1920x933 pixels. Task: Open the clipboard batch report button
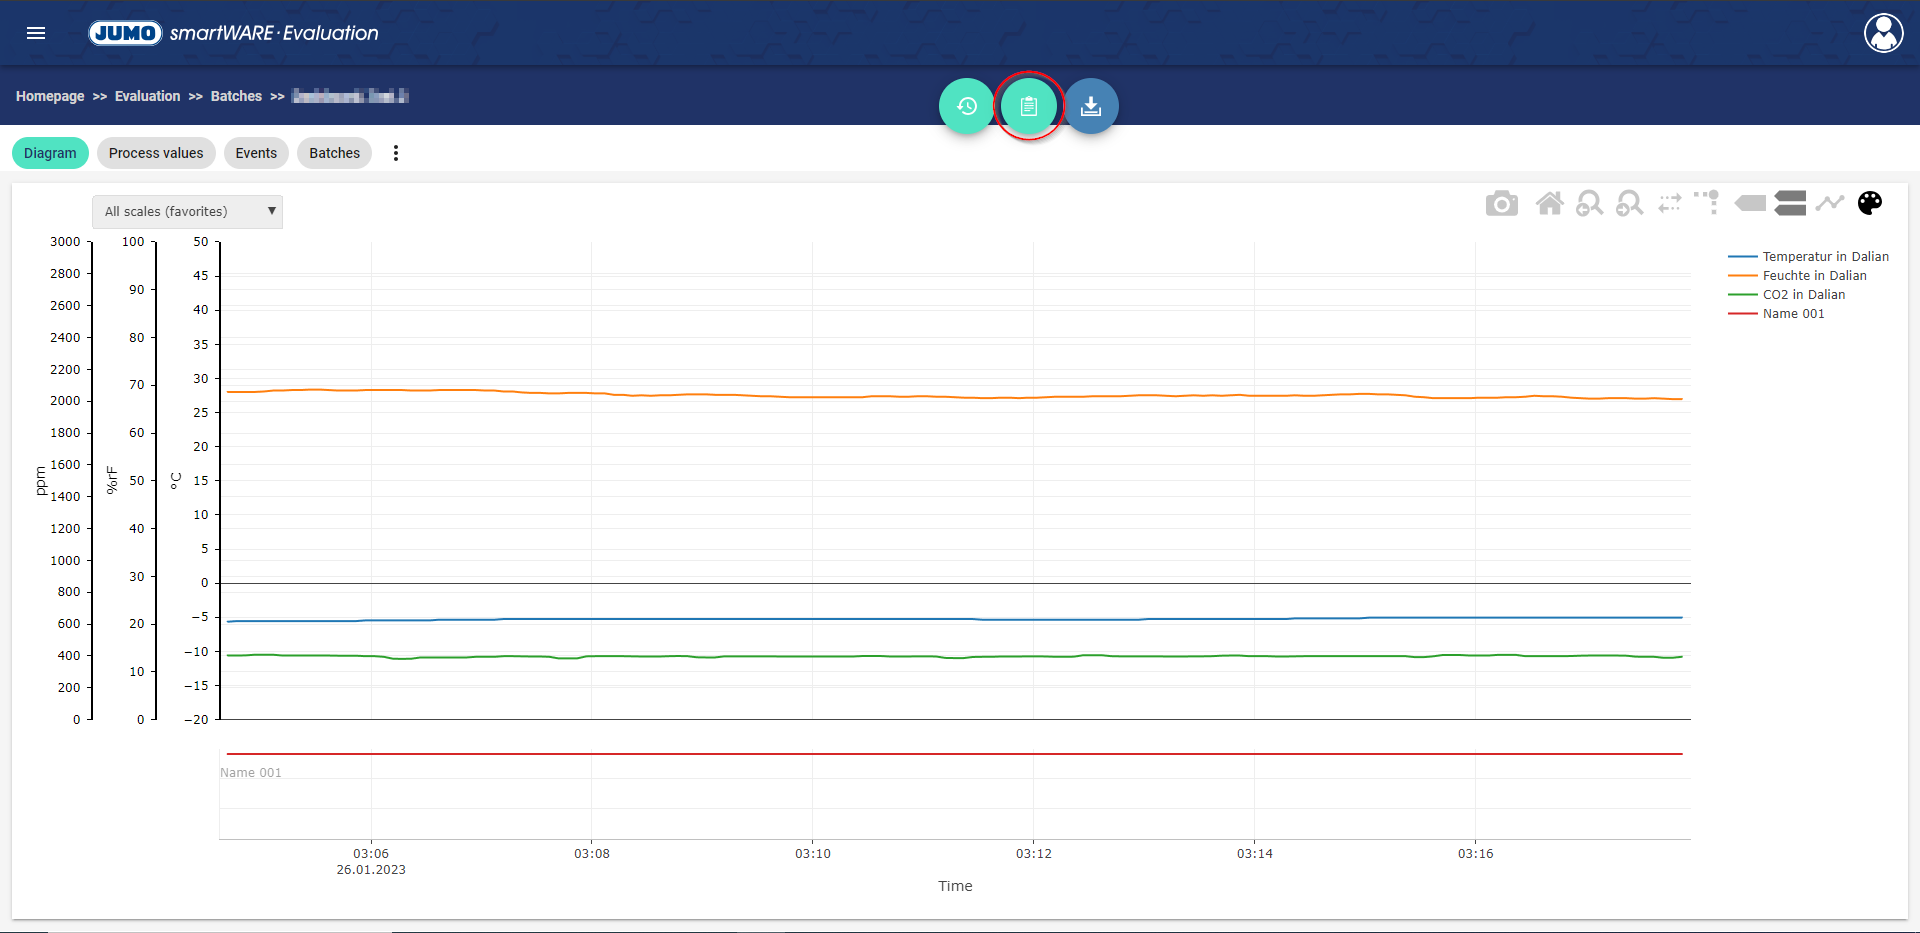point(1029,106)
